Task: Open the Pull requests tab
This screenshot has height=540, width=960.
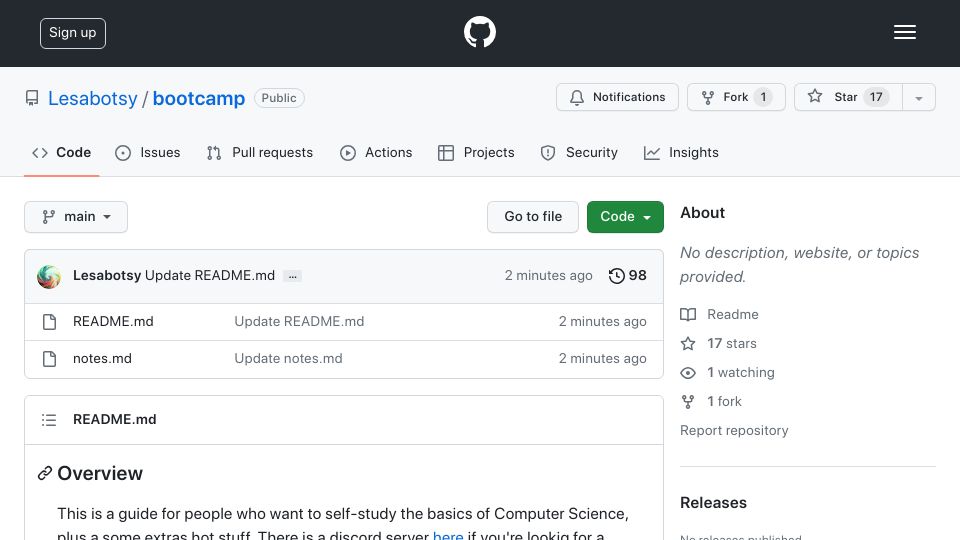Action: [260, 152]
